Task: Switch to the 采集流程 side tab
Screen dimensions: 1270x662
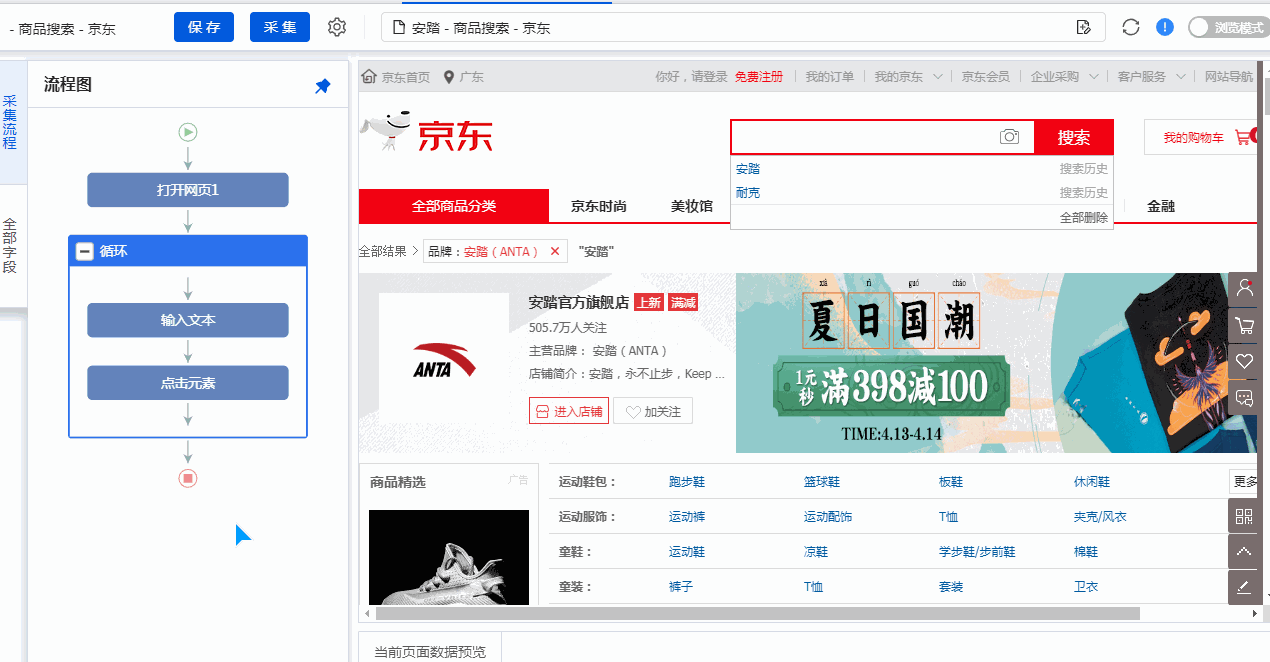Action: [x=10, y=122]
